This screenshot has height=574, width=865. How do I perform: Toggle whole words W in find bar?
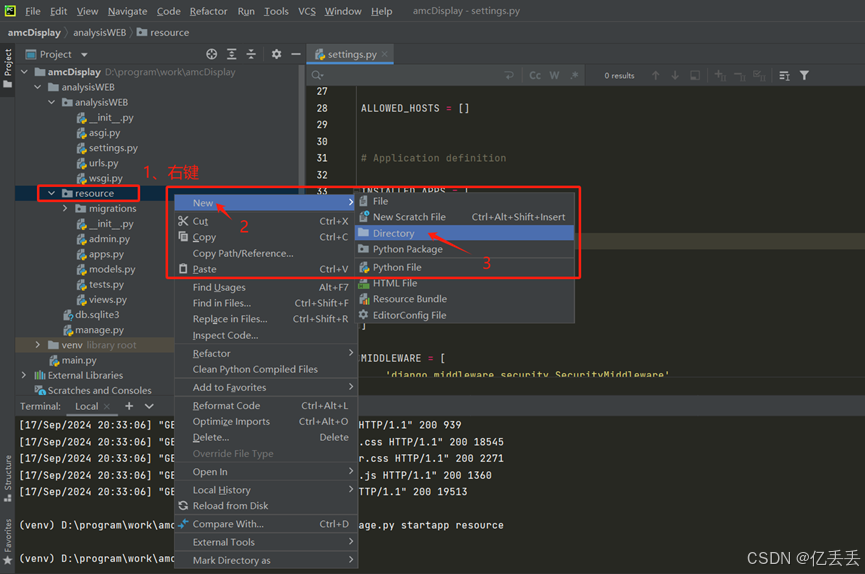pyautogui.click(x=554, y=76)
